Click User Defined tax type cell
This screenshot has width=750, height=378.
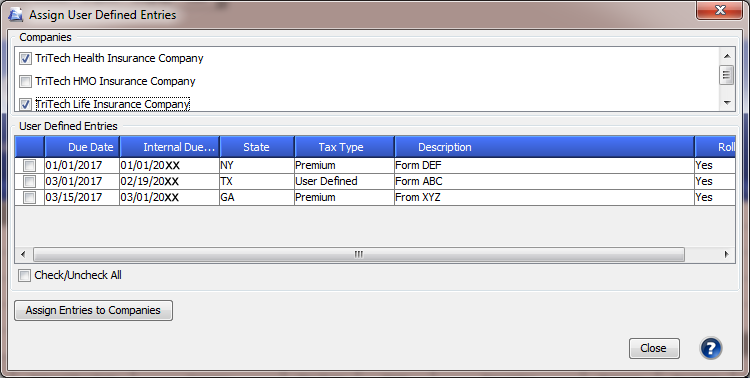click(x=344, y=181)
